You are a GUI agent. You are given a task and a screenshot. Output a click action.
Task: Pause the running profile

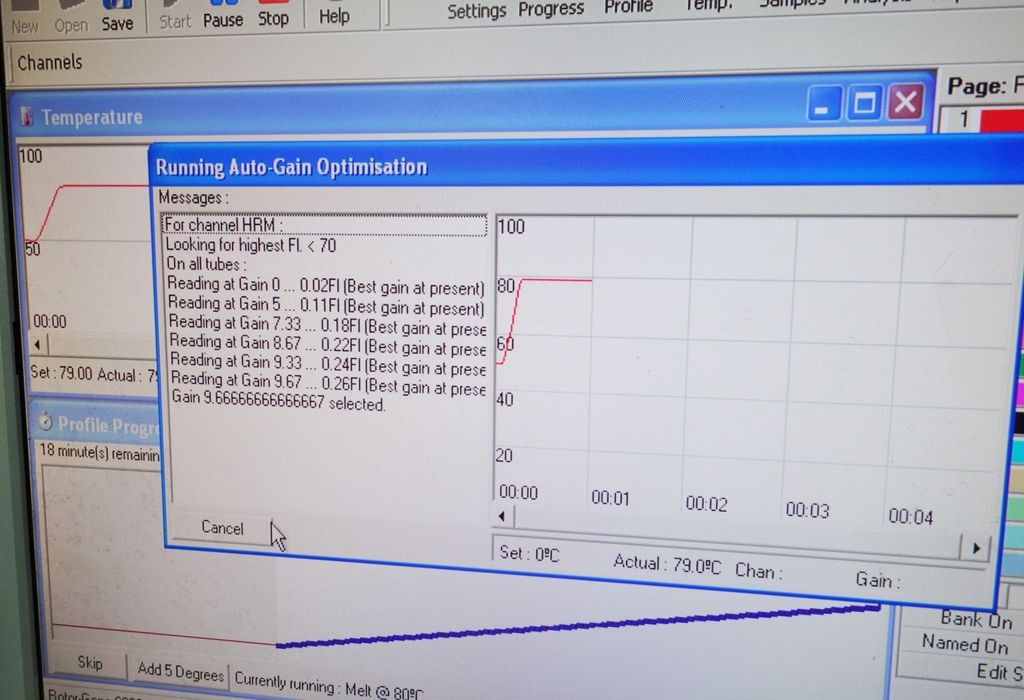223,14
